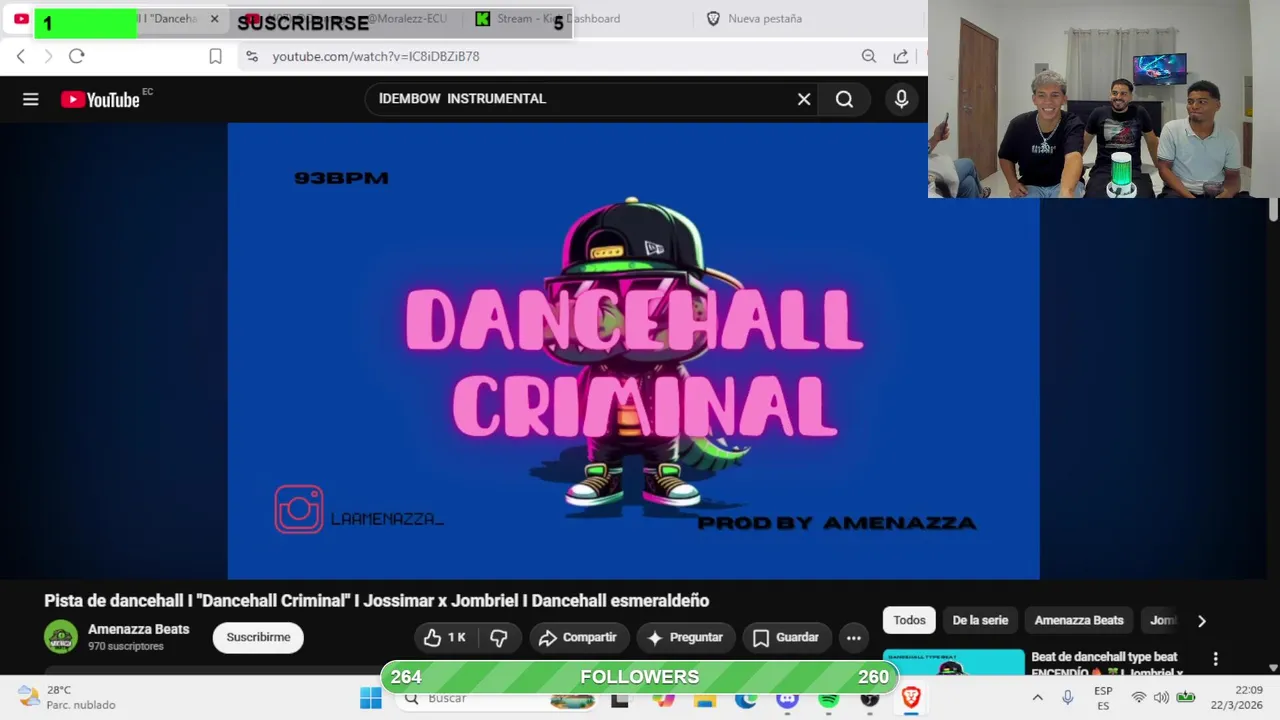Close the Dancehall YouTube tab

click(x=214, y=19)
